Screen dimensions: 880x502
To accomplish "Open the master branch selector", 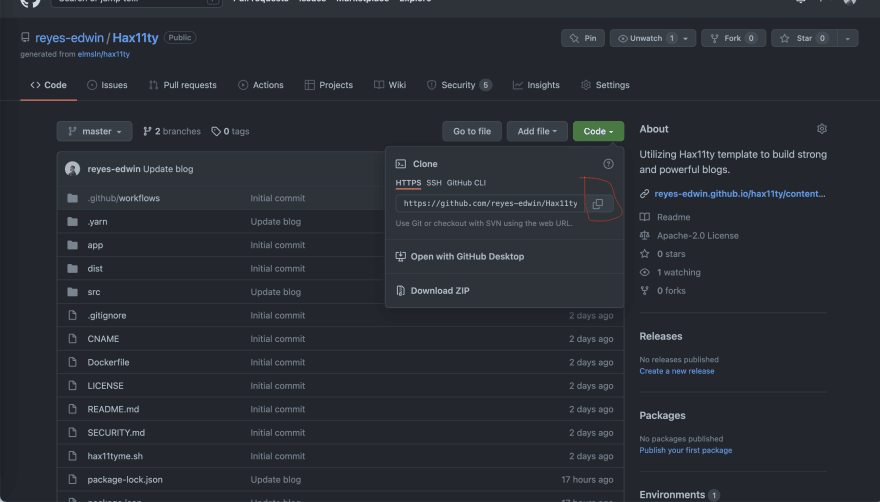I will click(94, 131).
